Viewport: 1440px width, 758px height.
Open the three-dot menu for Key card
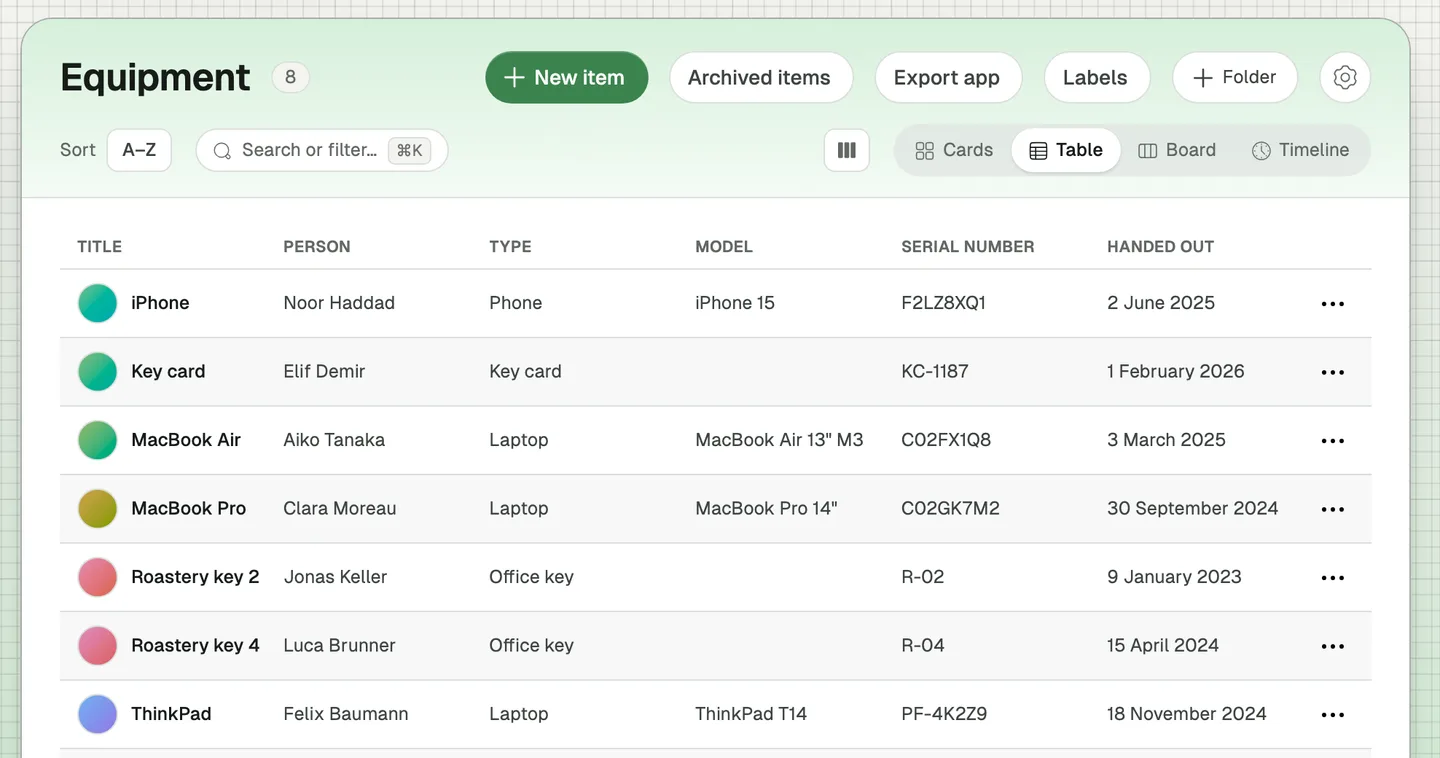(1333, 372)
